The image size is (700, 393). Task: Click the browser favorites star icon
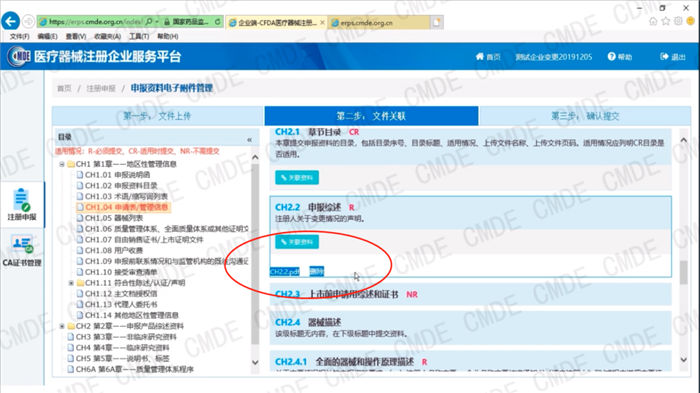(666, 21)
